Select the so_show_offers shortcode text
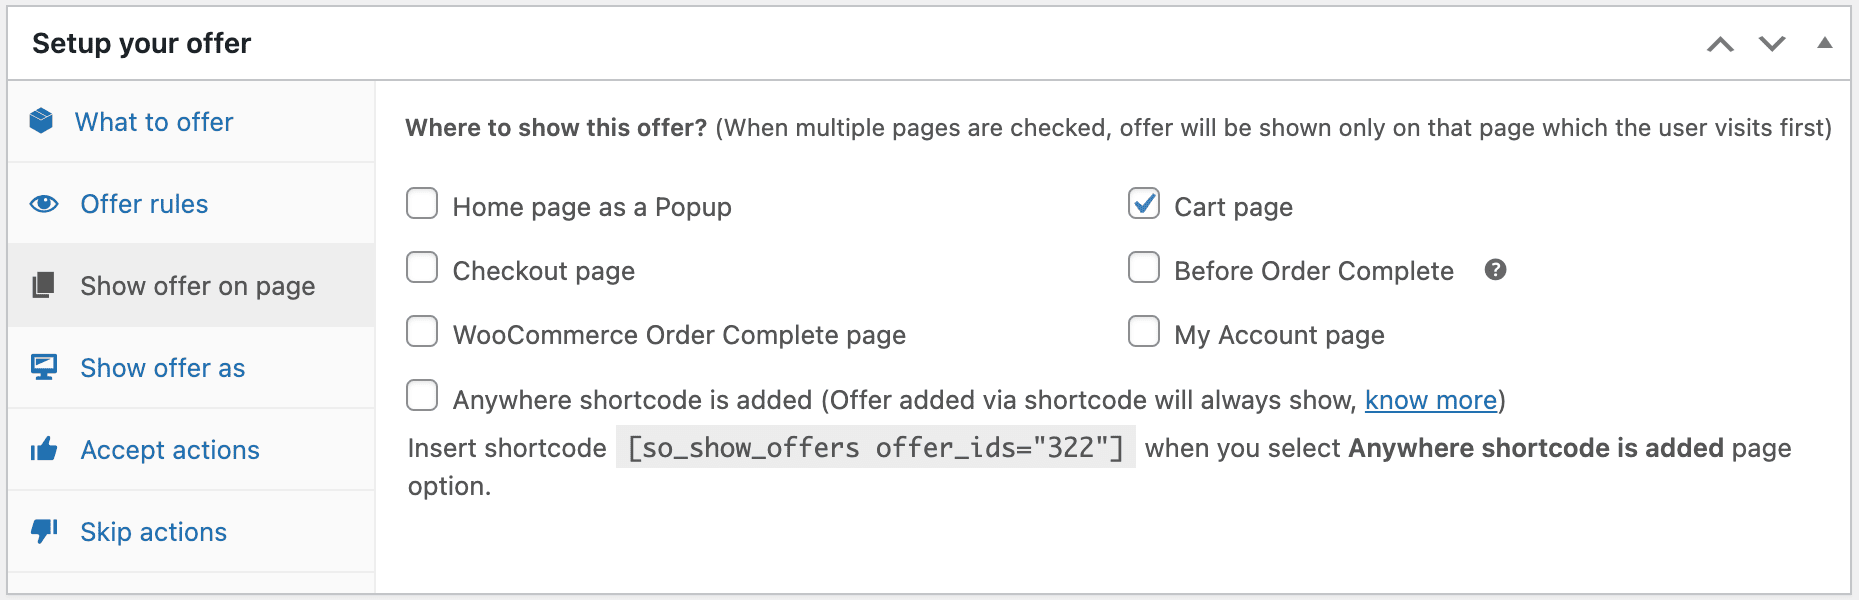Screen dimensions: 1859x600 875,448
